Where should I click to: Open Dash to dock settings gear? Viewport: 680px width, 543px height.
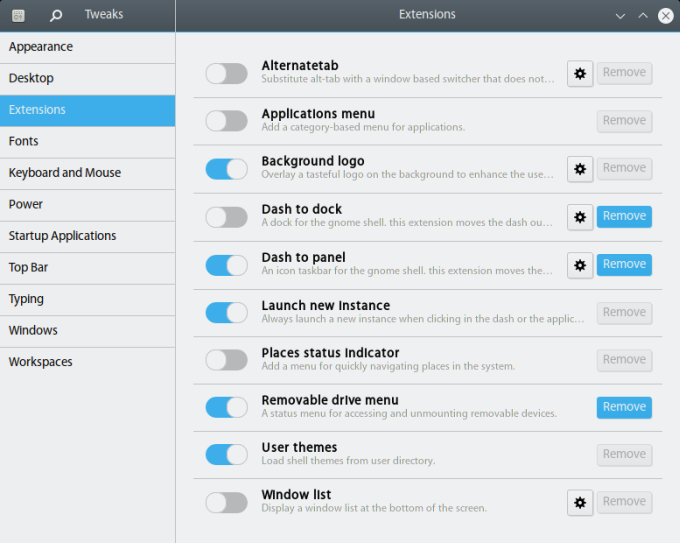580,216
